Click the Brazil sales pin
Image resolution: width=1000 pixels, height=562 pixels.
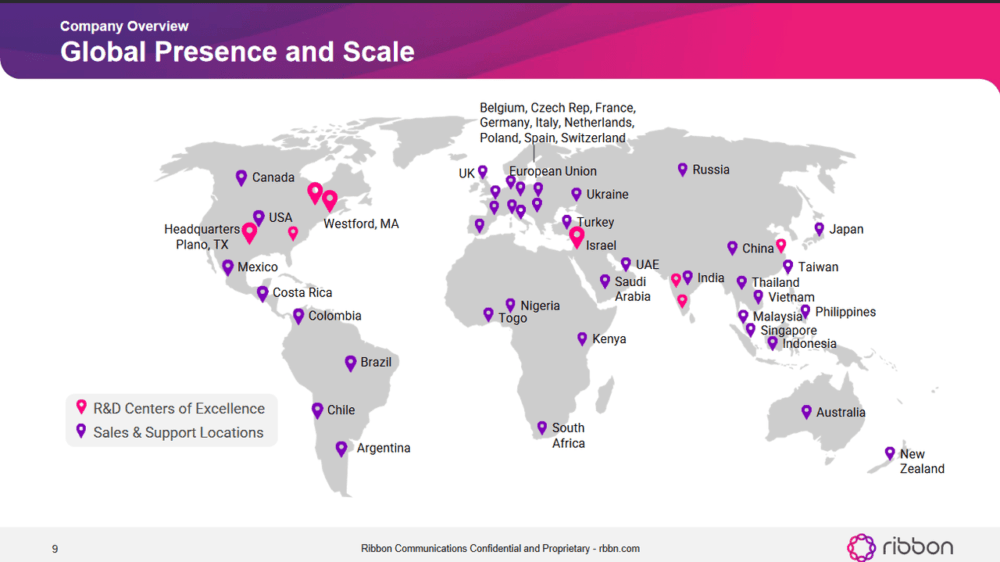coord(350,364)
